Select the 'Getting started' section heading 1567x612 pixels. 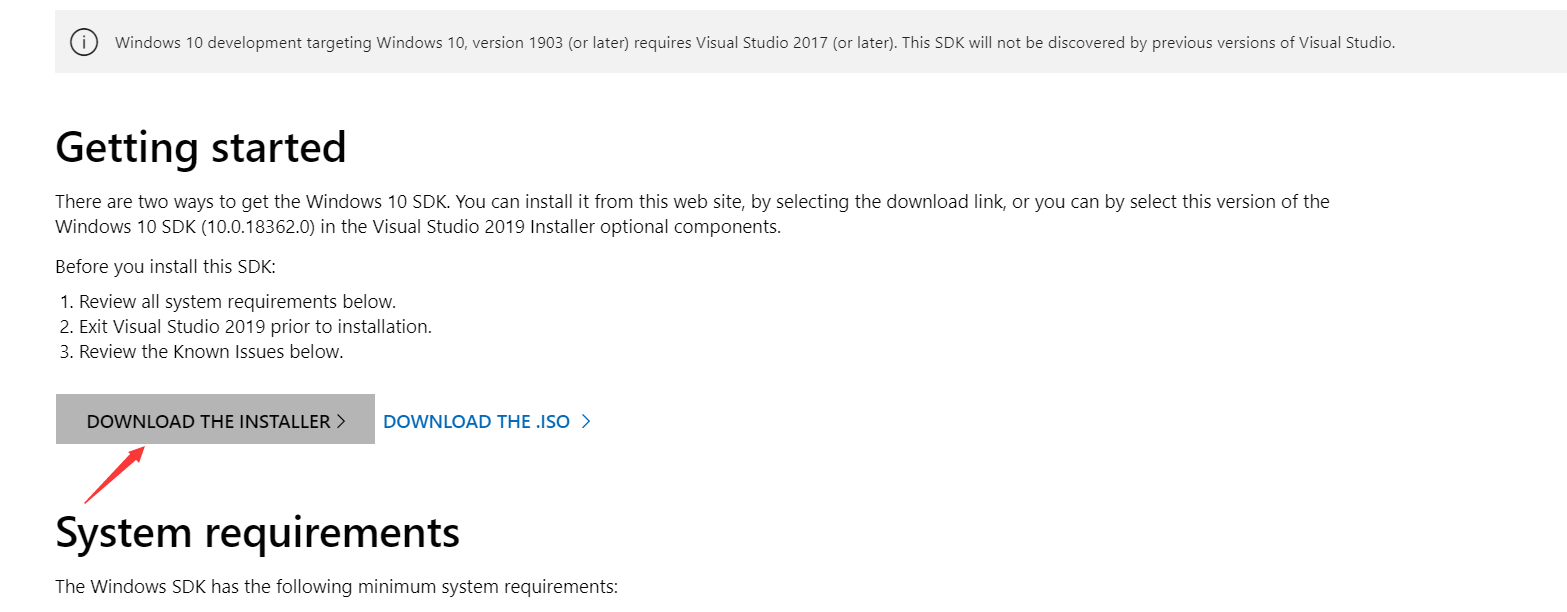coord(200,146)
